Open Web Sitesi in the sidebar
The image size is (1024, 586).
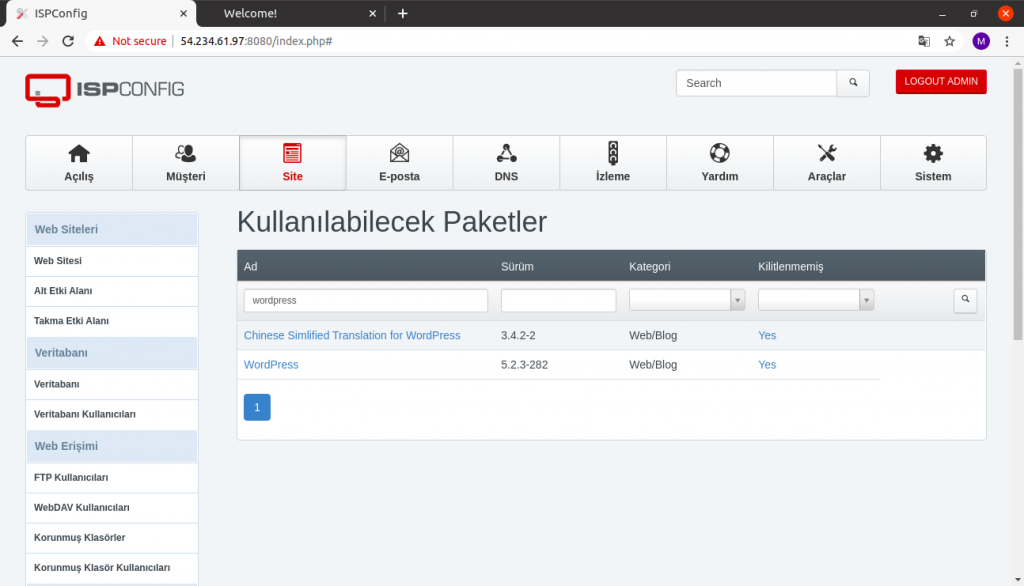coord(112,261)
